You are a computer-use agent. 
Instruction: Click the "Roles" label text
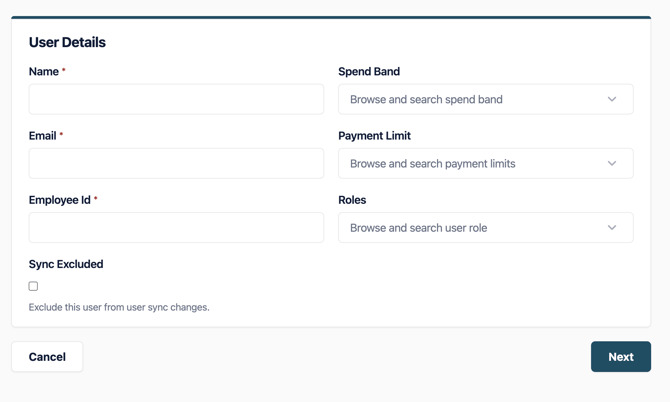(x=352, y=200)
